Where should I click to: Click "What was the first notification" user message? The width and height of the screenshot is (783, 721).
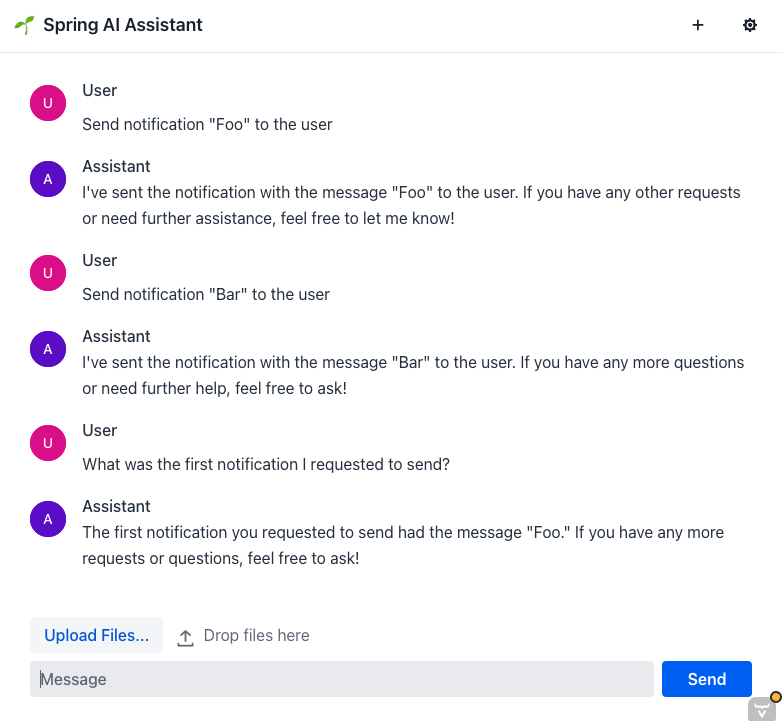click(266, 465)
